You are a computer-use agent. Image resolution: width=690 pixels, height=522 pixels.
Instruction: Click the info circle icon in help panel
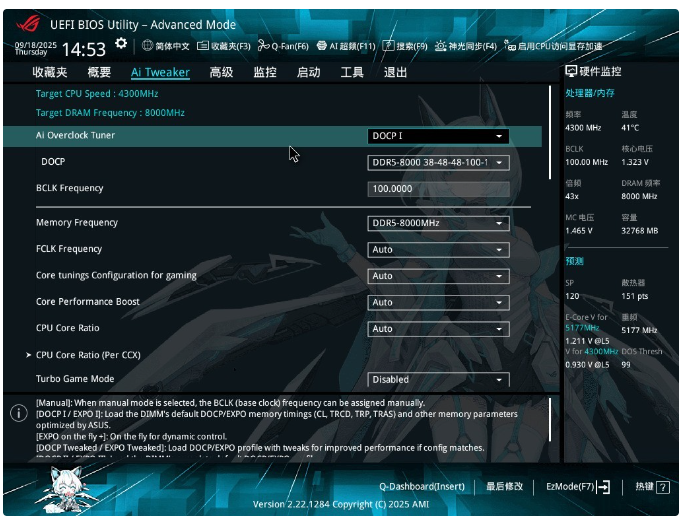pos(19,413)
